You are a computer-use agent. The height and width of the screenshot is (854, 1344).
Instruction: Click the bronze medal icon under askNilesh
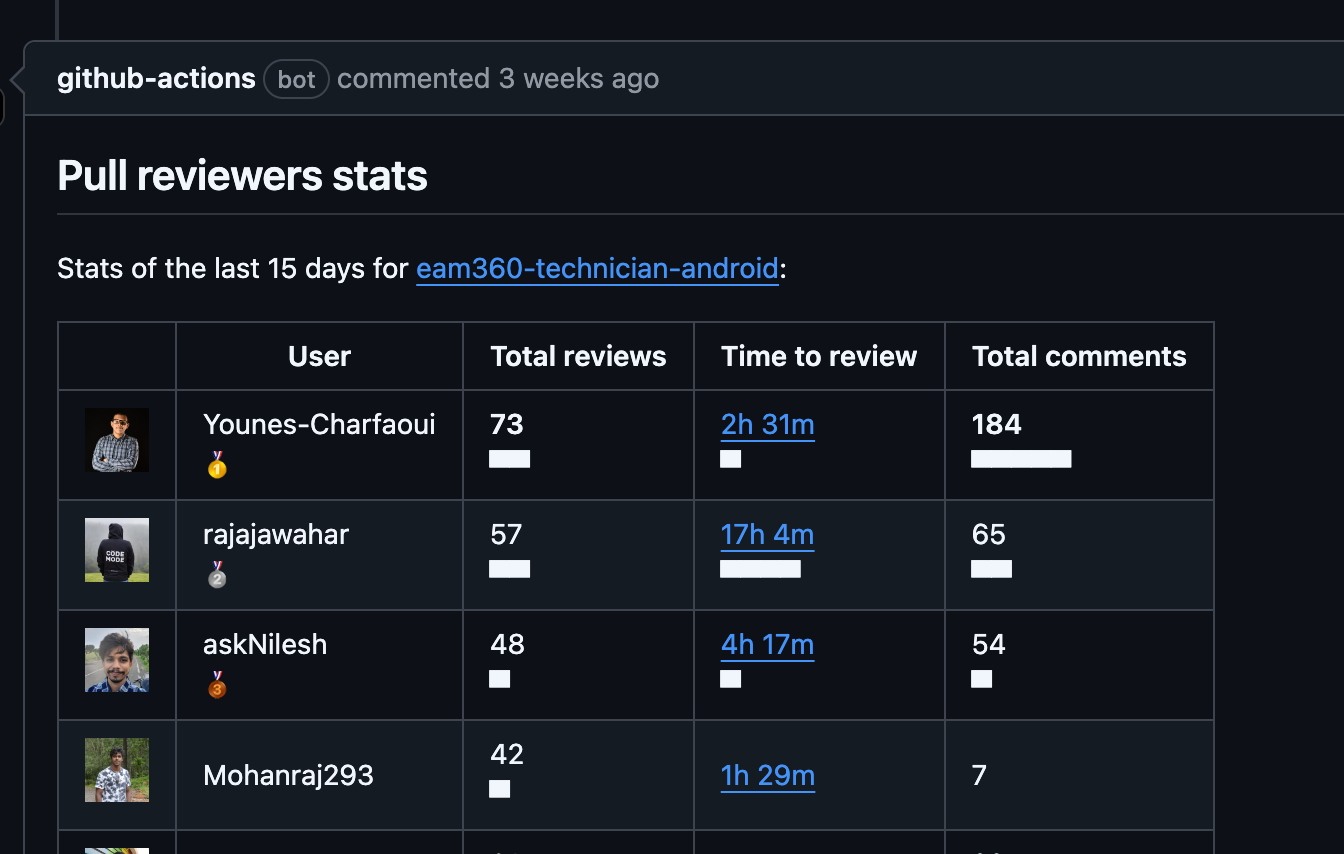217,685
